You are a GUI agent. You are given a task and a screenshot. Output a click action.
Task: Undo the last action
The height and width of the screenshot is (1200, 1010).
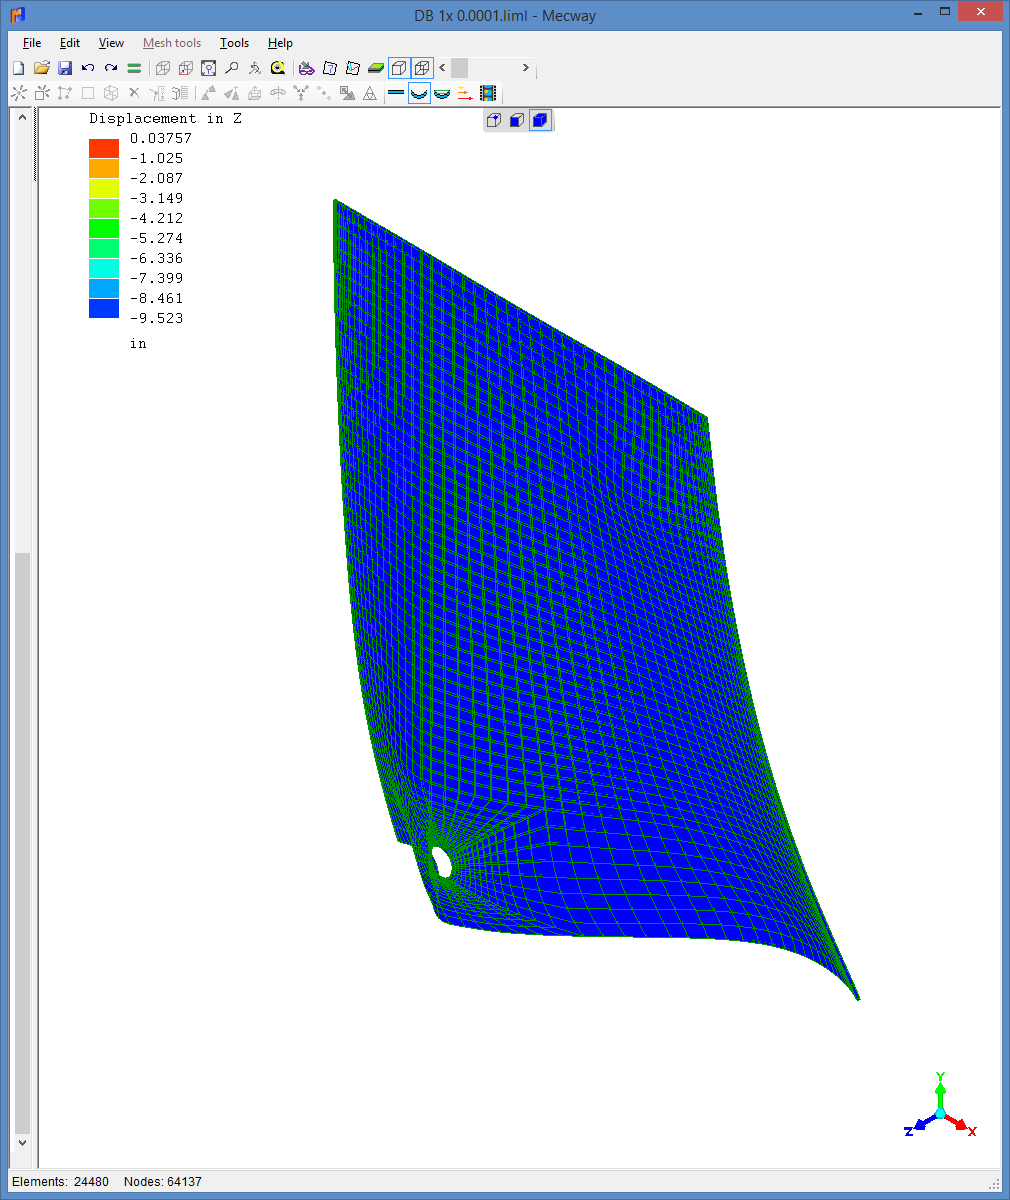pos(88,68)
